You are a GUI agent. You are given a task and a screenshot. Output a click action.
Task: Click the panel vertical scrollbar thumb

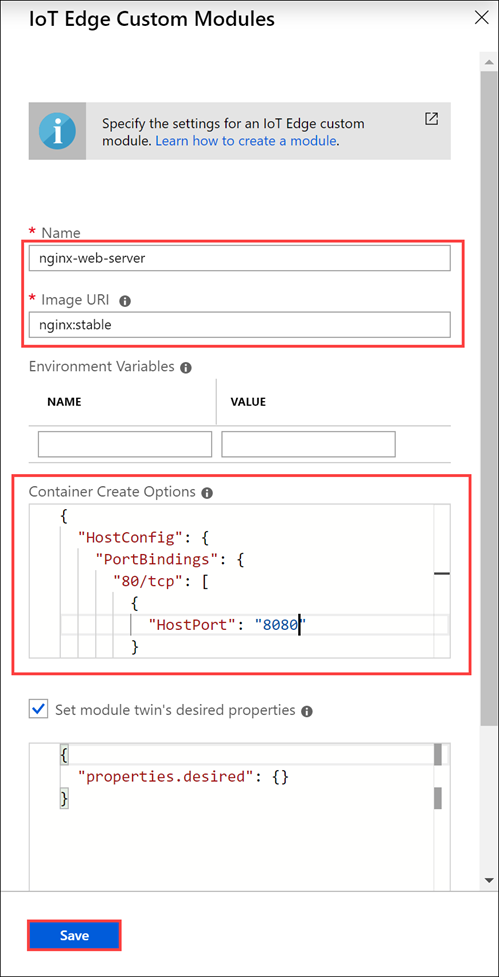(489, 396)
